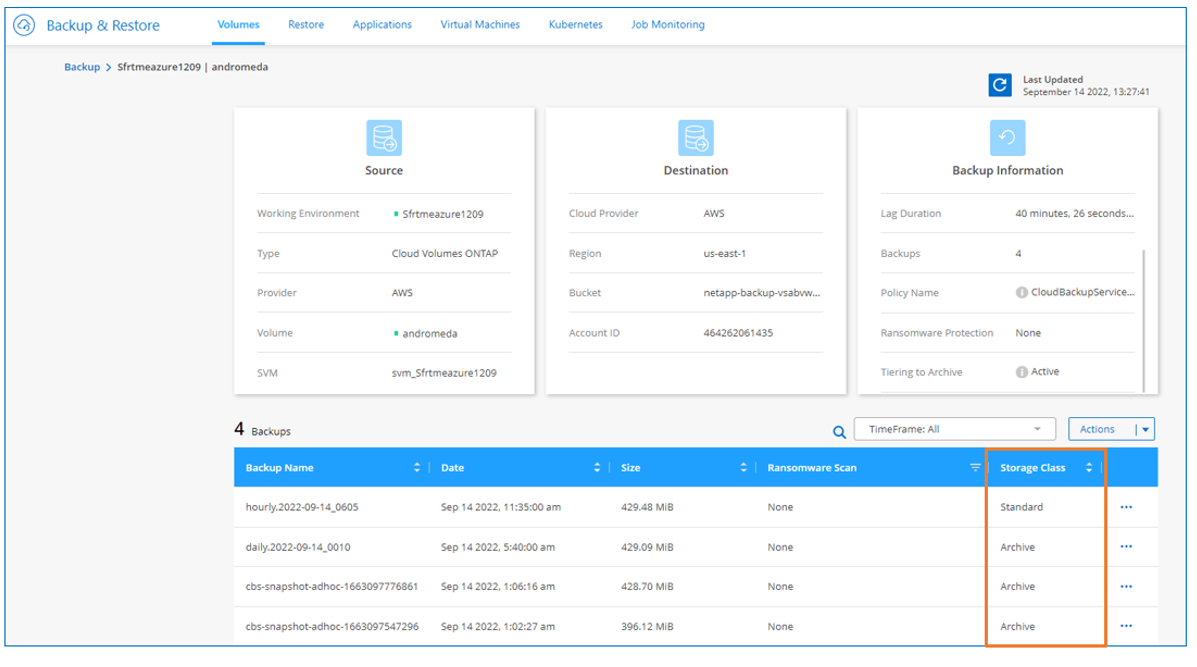Click the Backup & Restore cloud logo
This screenshot has width=1197, height=667.
pos(25,25)
